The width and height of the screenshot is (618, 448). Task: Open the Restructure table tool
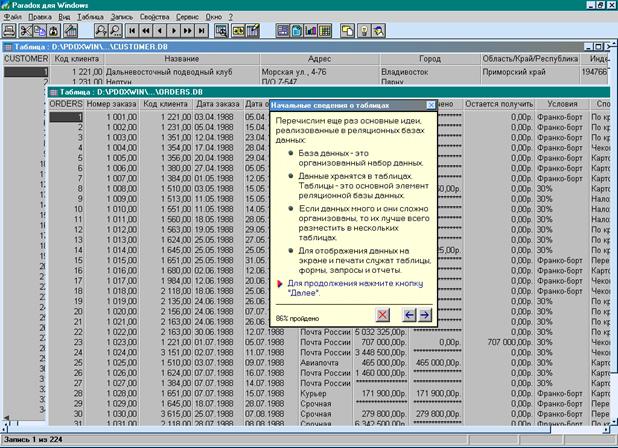pyautogui.click(x=71, y=30)
